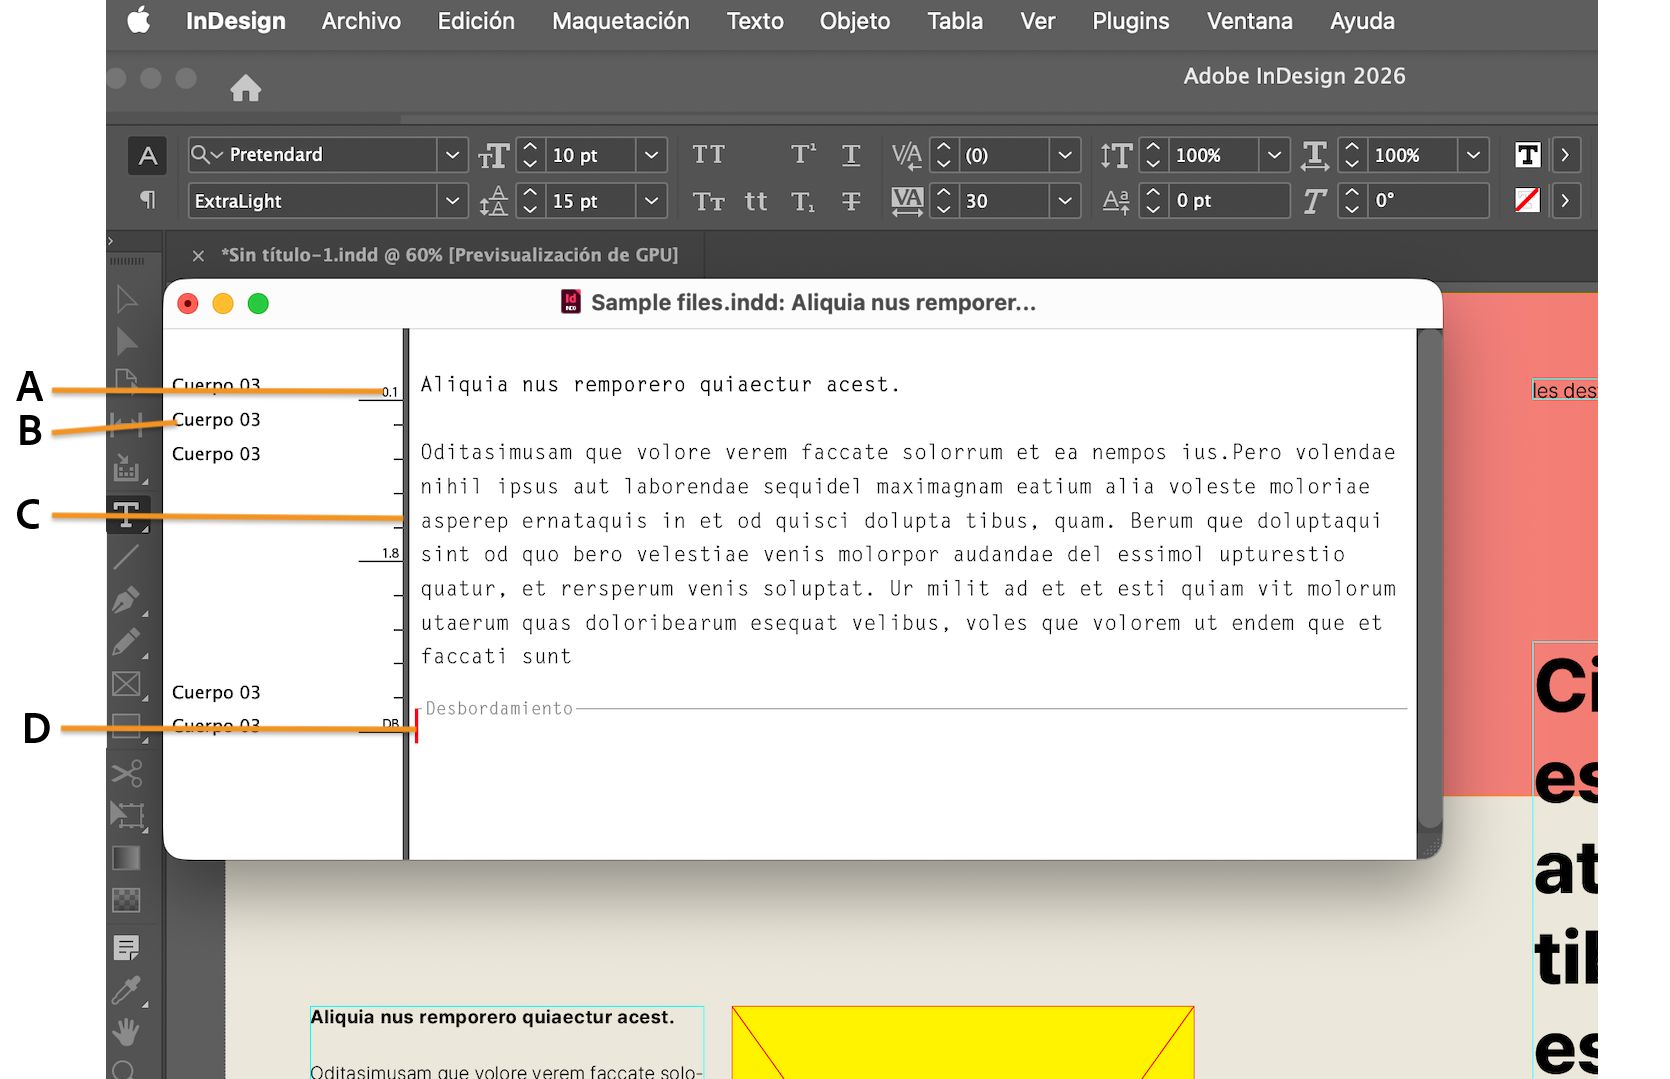Toggle Underline formatting

(x=851, y=155)
